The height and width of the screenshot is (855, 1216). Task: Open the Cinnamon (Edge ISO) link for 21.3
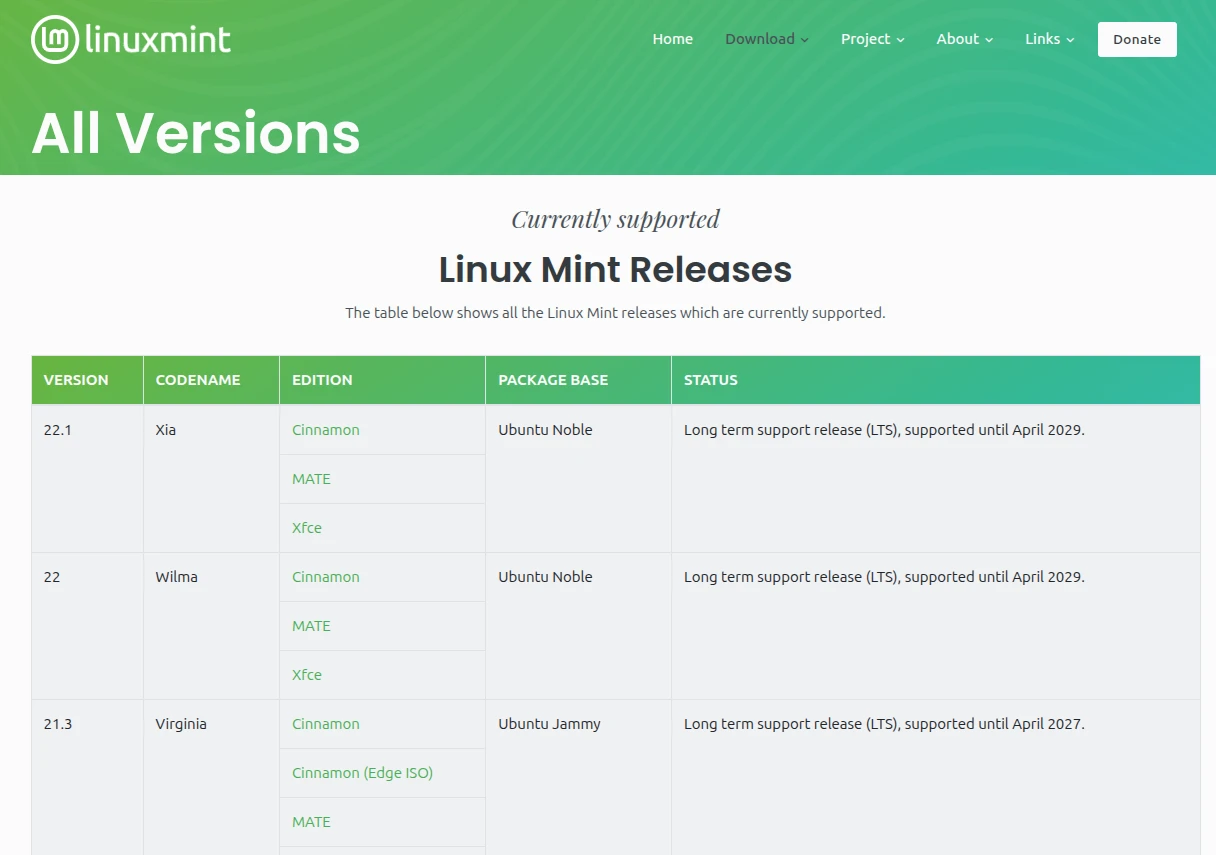tap(362, 772)
